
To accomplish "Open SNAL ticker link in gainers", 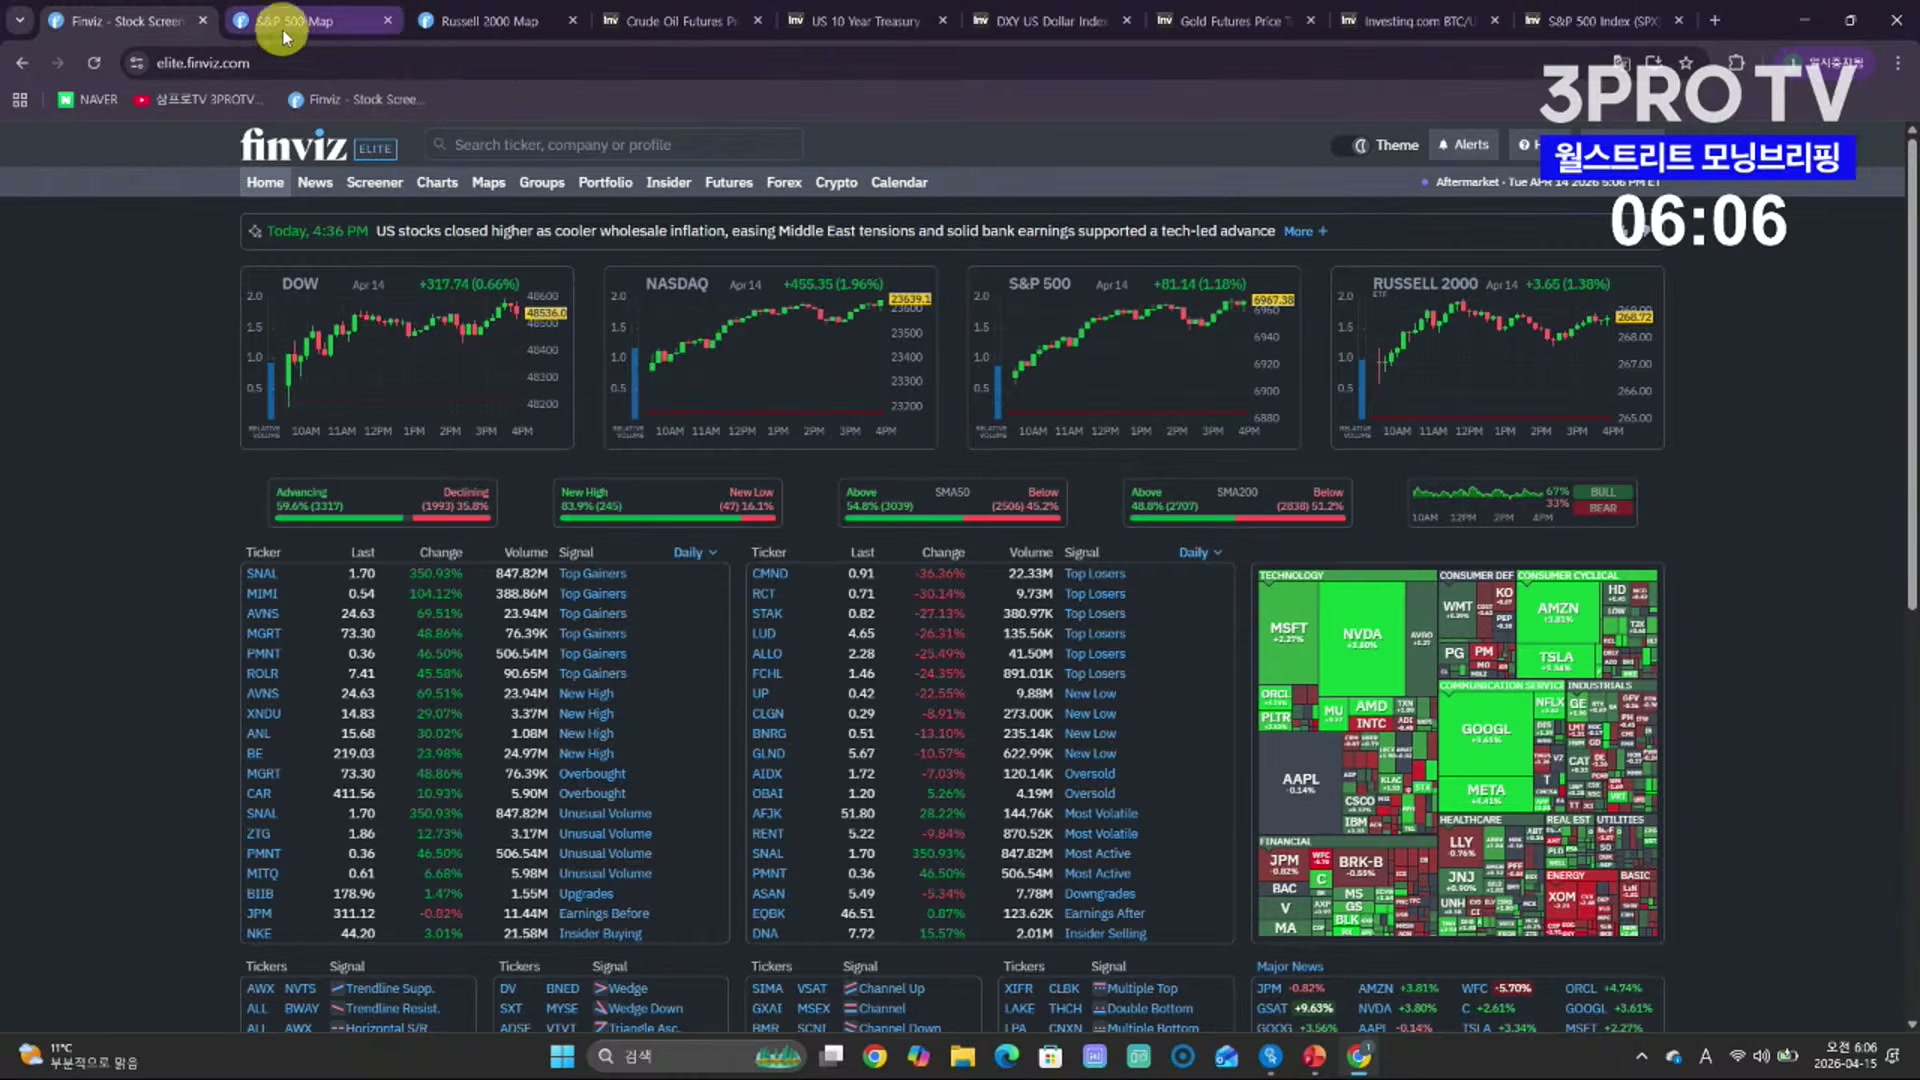I will (x=262, y=574).
